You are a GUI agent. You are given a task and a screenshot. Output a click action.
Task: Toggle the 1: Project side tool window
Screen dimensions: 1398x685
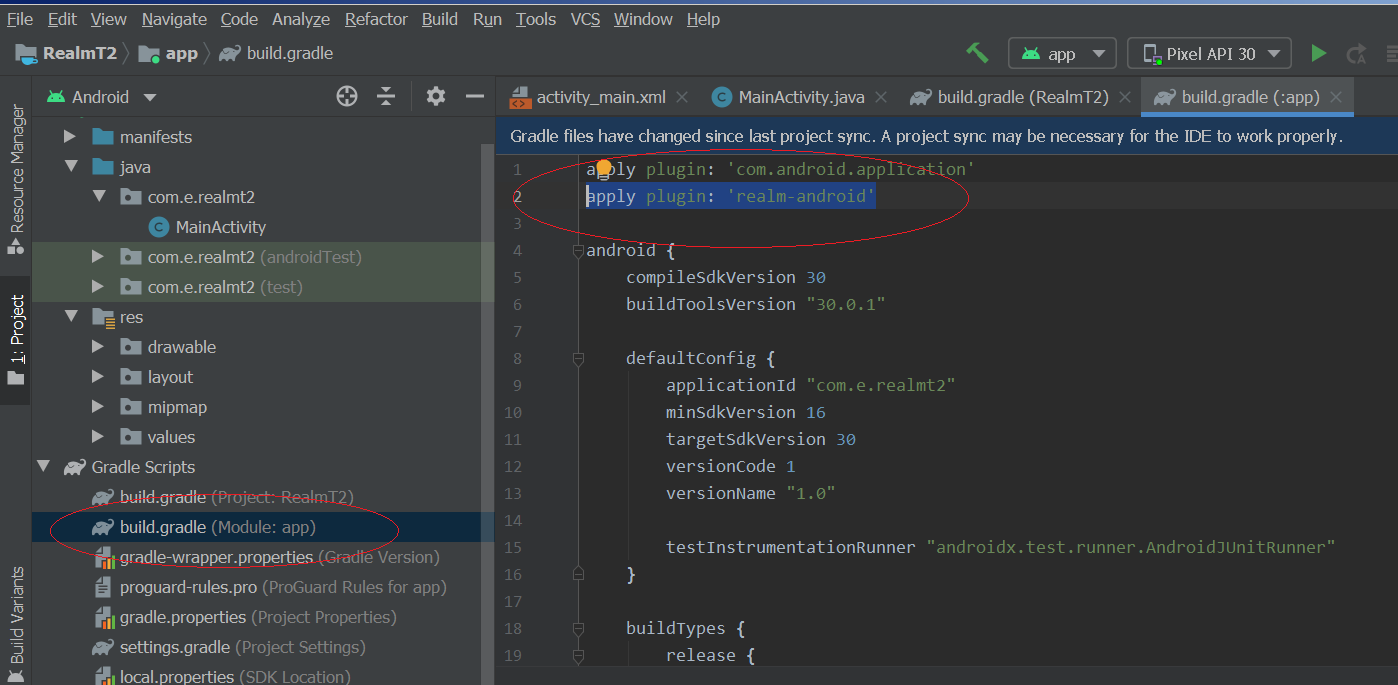pyautogui.click(x=16, y=340)
